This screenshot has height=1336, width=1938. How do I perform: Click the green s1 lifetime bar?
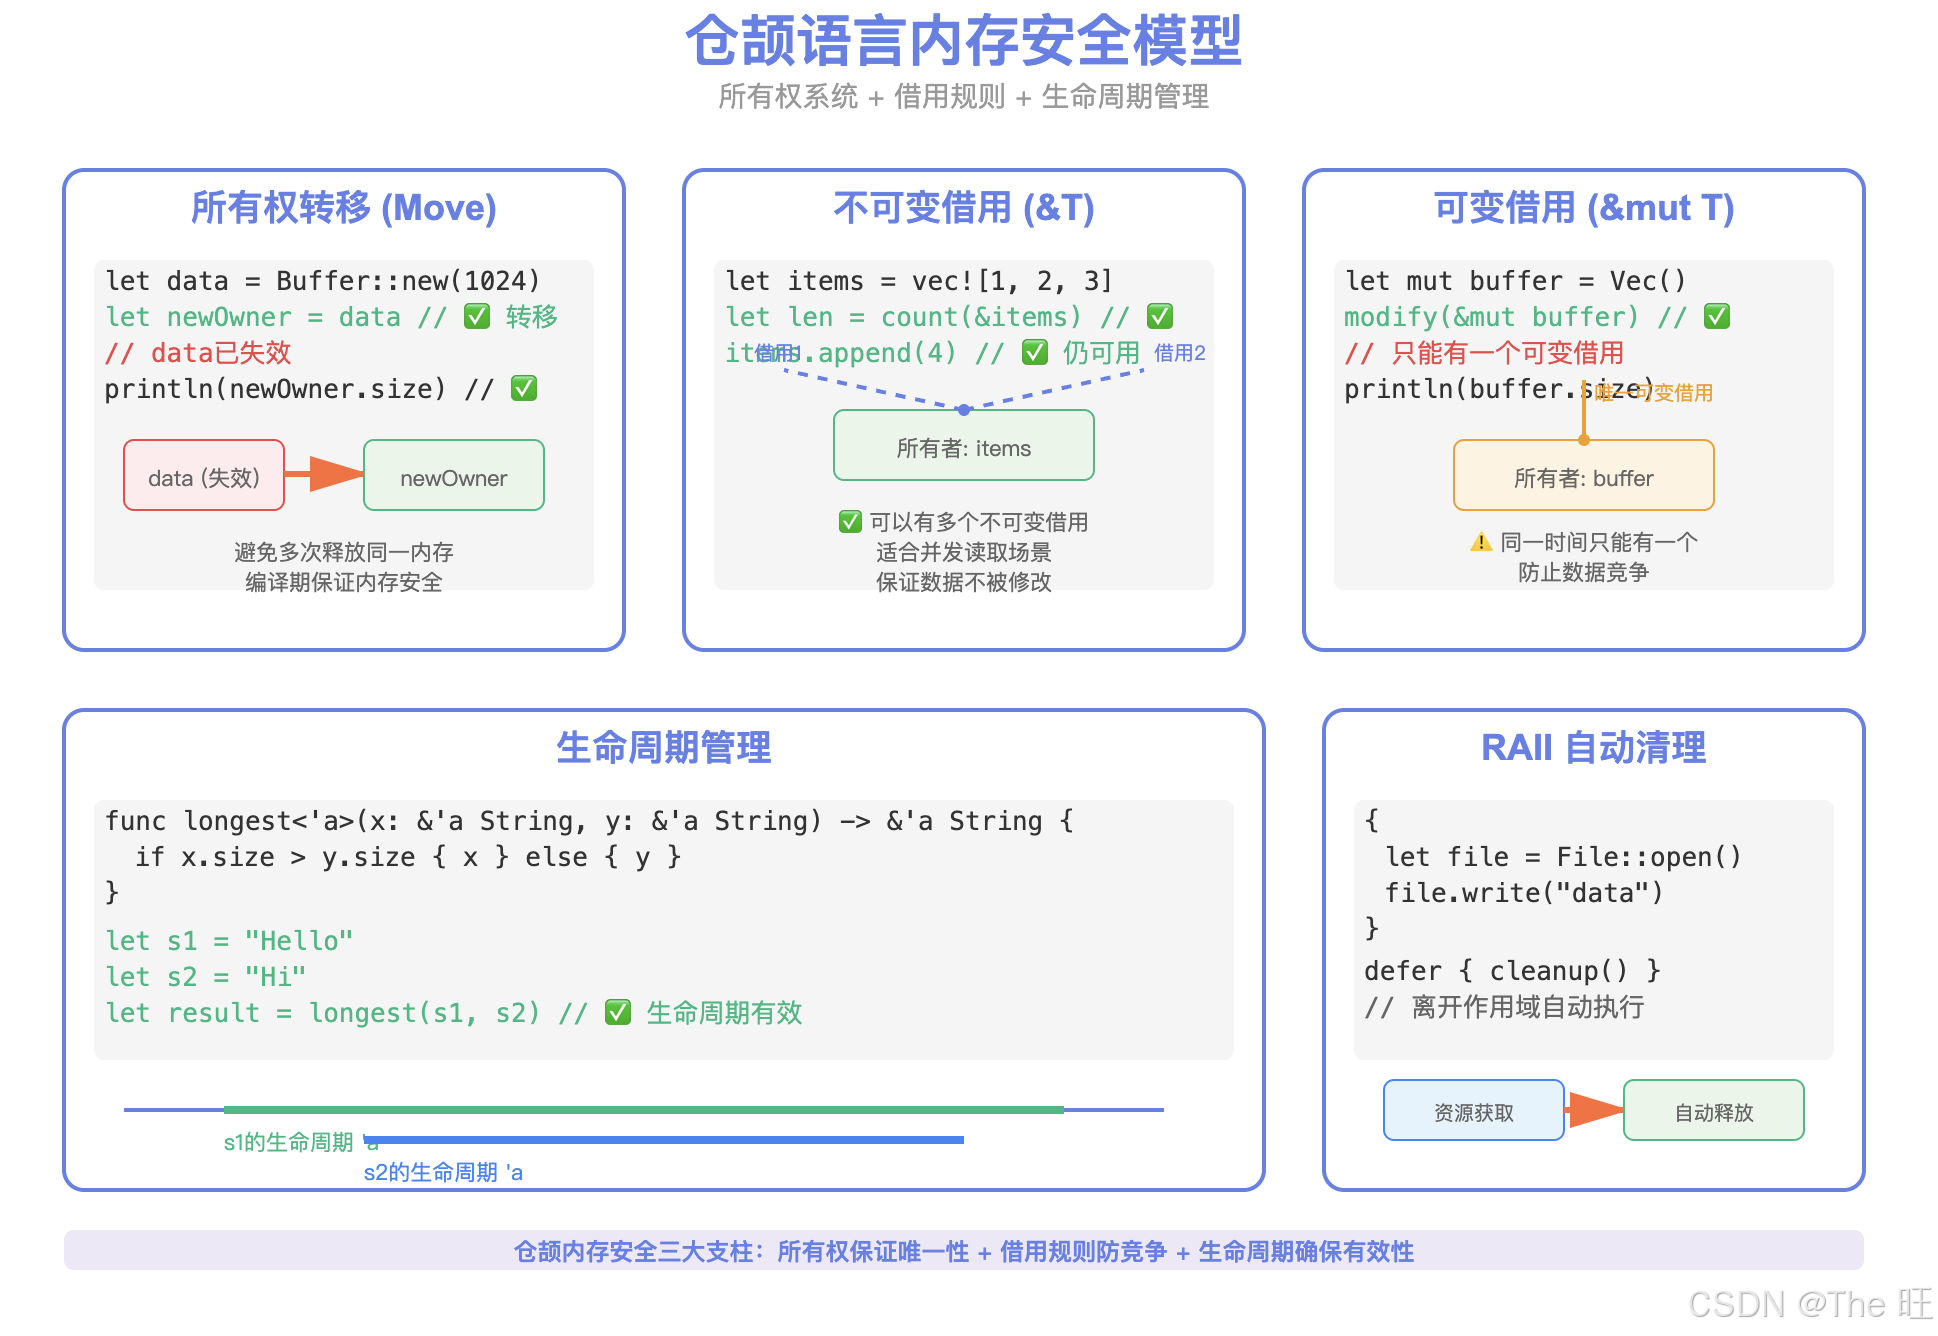click(x=642, y=1110)
